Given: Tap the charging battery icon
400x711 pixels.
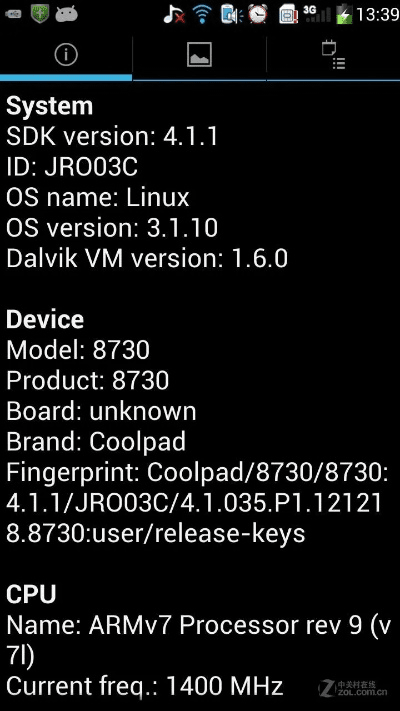Looking at the screenshot, I should pos(344,14).
